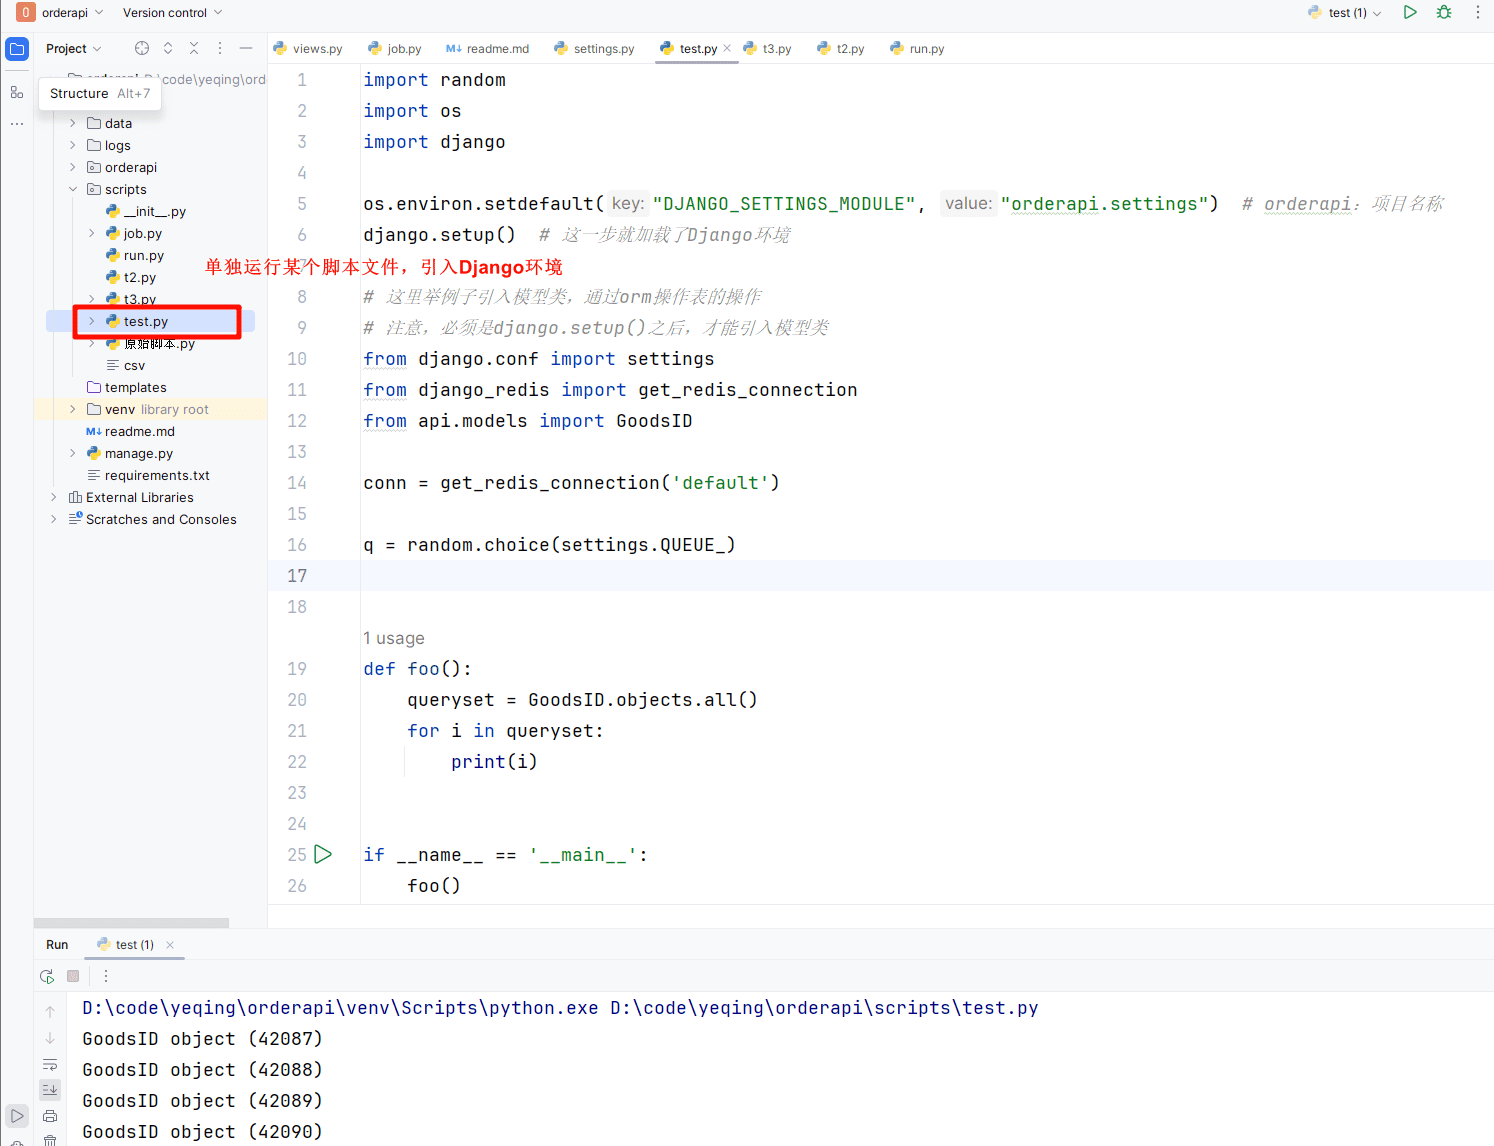Run the test (1) configuration
This screenshot has height=1146, width=1494.
click(1410, 12)
